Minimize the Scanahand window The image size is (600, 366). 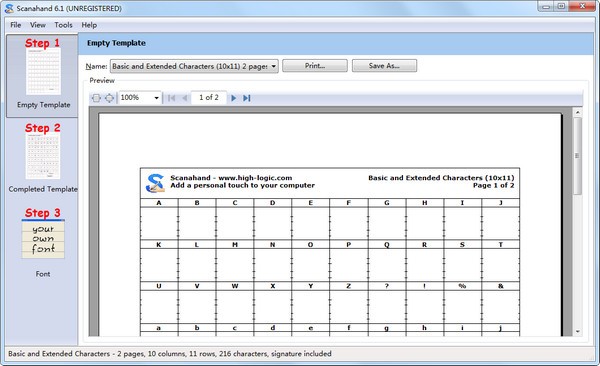pyautogui.click(x=546, y=6)
